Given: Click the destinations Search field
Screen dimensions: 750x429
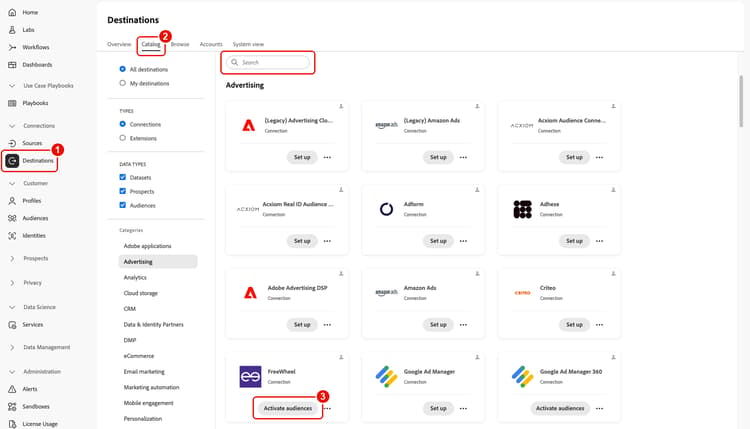Looking at the screenshot, I should [x=268, y=62].
